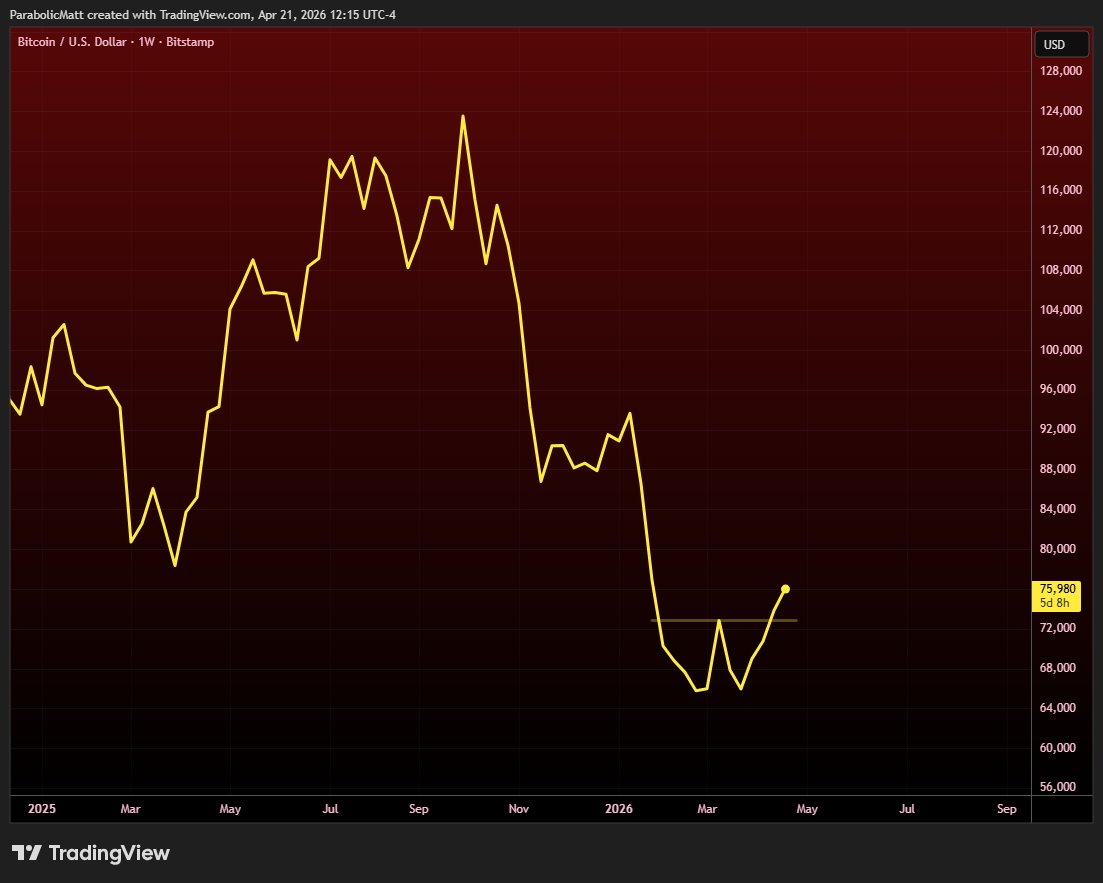Click the 112,000 price axis label

click(x=1061, y=230)
